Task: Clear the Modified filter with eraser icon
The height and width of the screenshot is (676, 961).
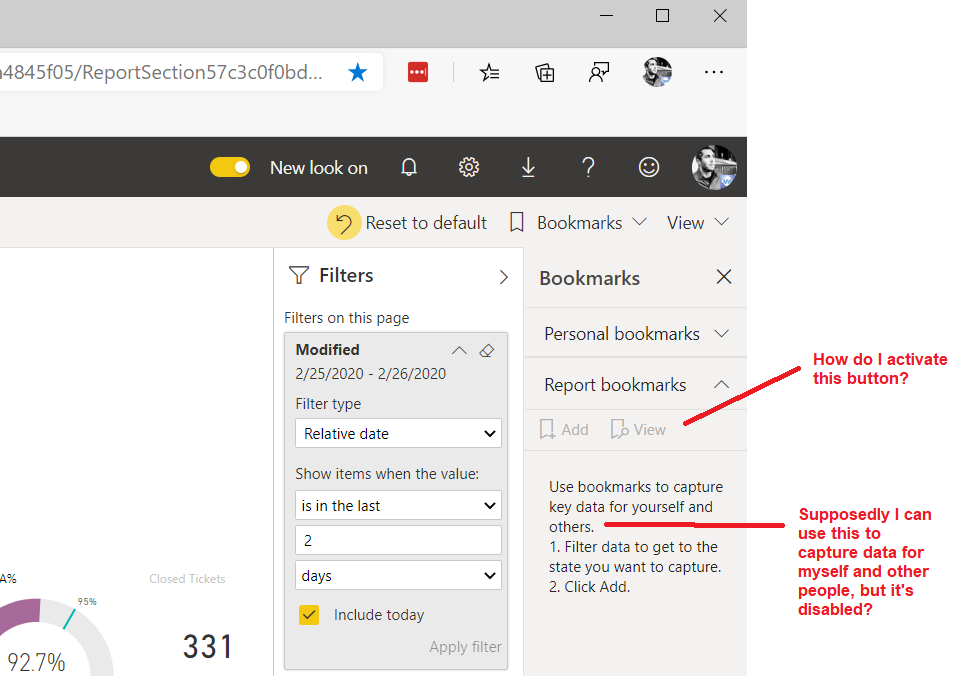Action: click(487, 351)
